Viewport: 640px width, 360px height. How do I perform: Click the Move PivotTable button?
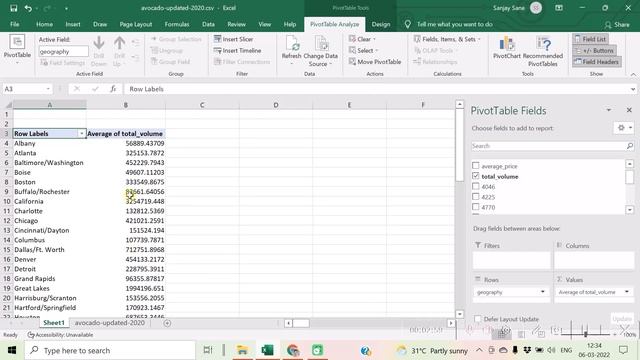(375, 62)
